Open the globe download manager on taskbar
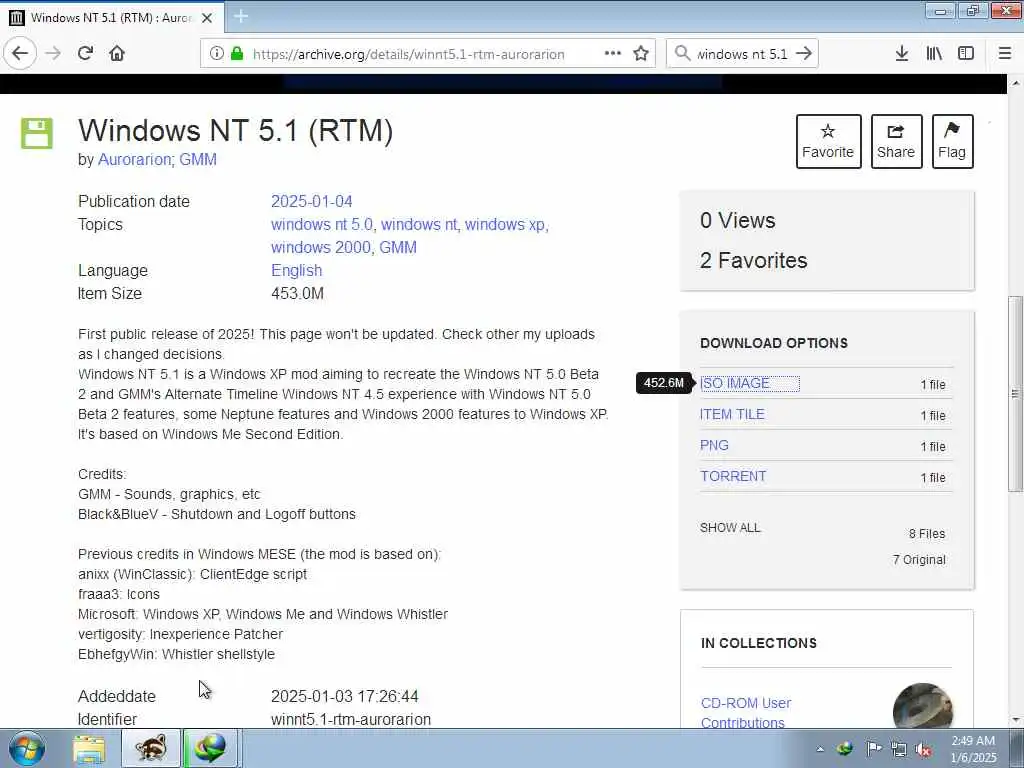 [211, 749]
